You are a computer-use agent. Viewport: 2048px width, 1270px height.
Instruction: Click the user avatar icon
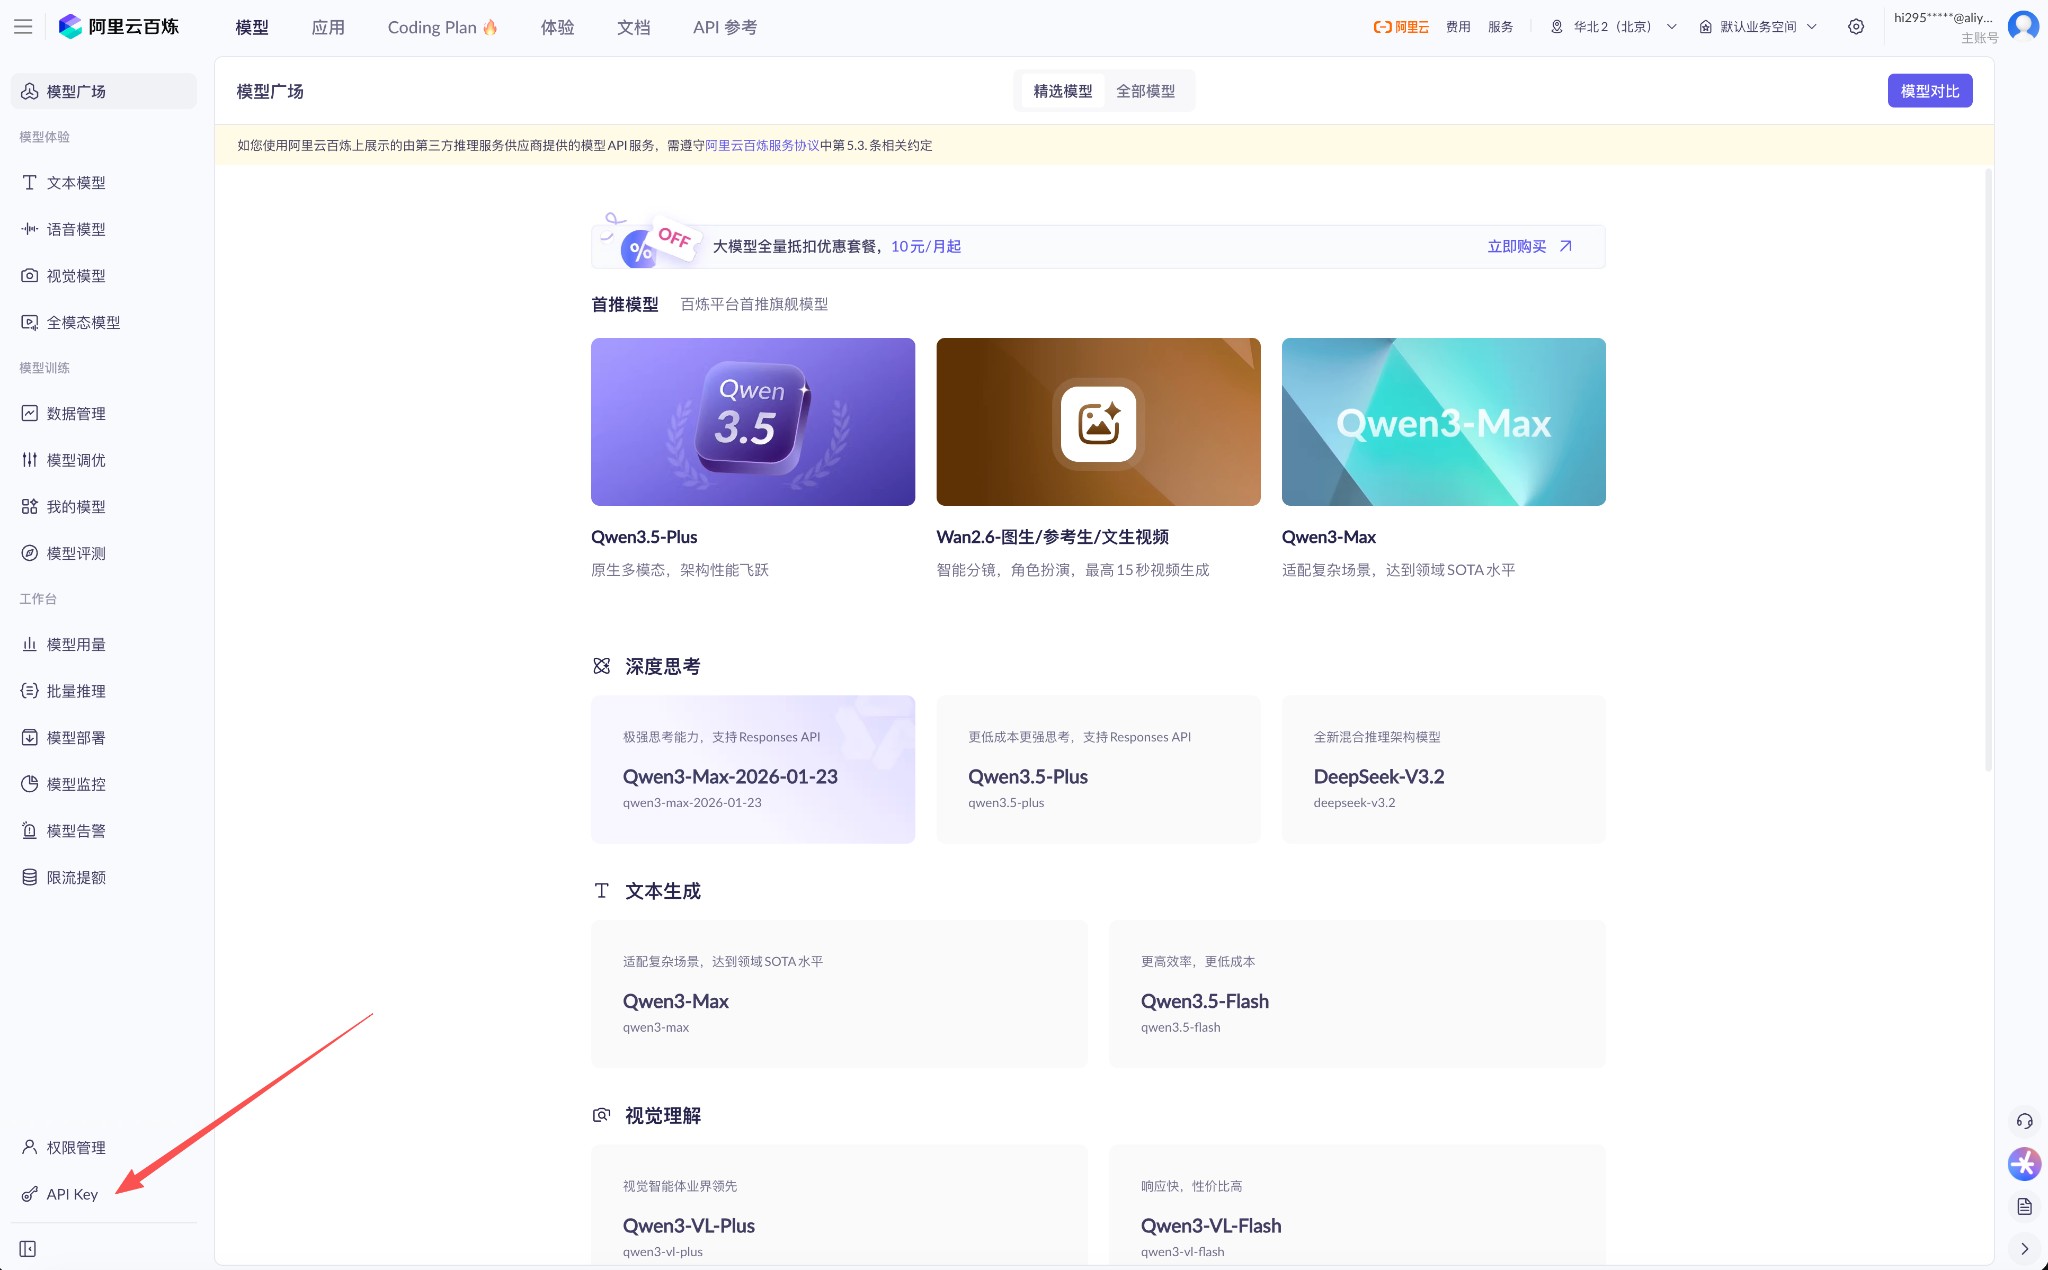pyautogui.click(x=2023, y=26)
